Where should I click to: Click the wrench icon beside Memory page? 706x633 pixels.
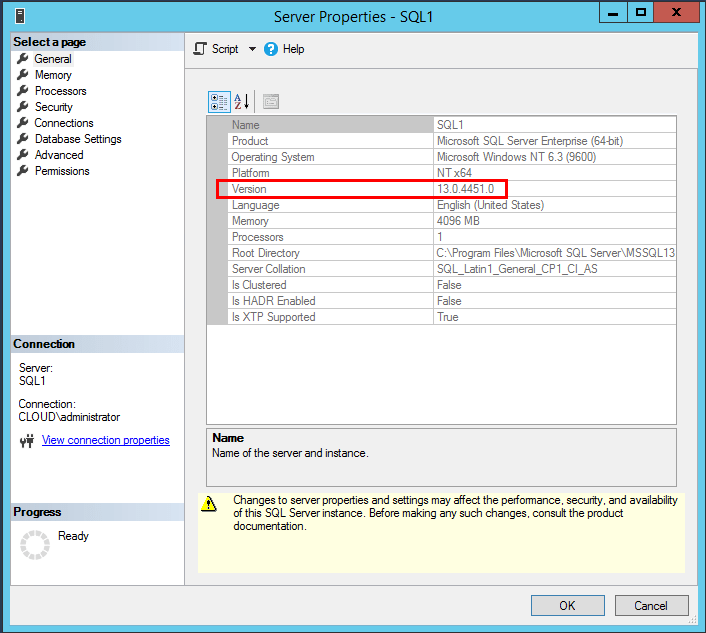pos(23,74)
